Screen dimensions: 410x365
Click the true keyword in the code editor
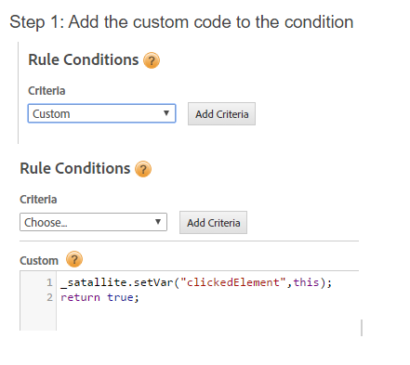[120, 297]
